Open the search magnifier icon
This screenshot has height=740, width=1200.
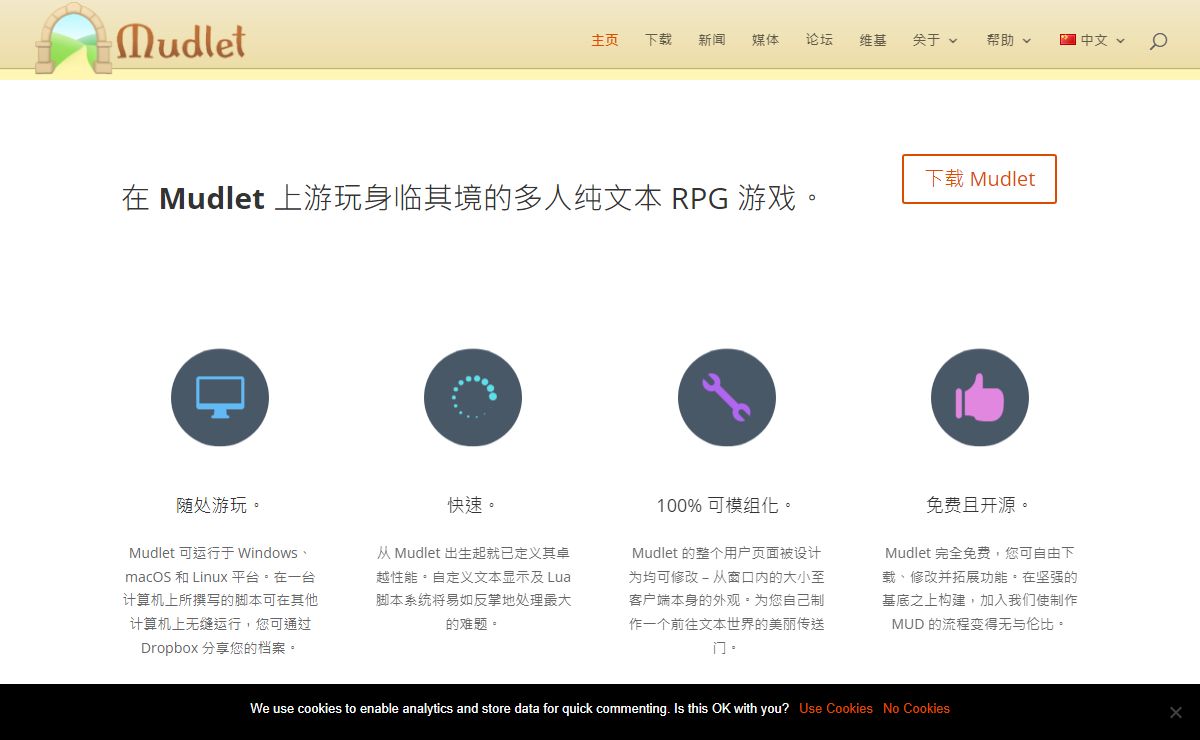click(1158, 41)
